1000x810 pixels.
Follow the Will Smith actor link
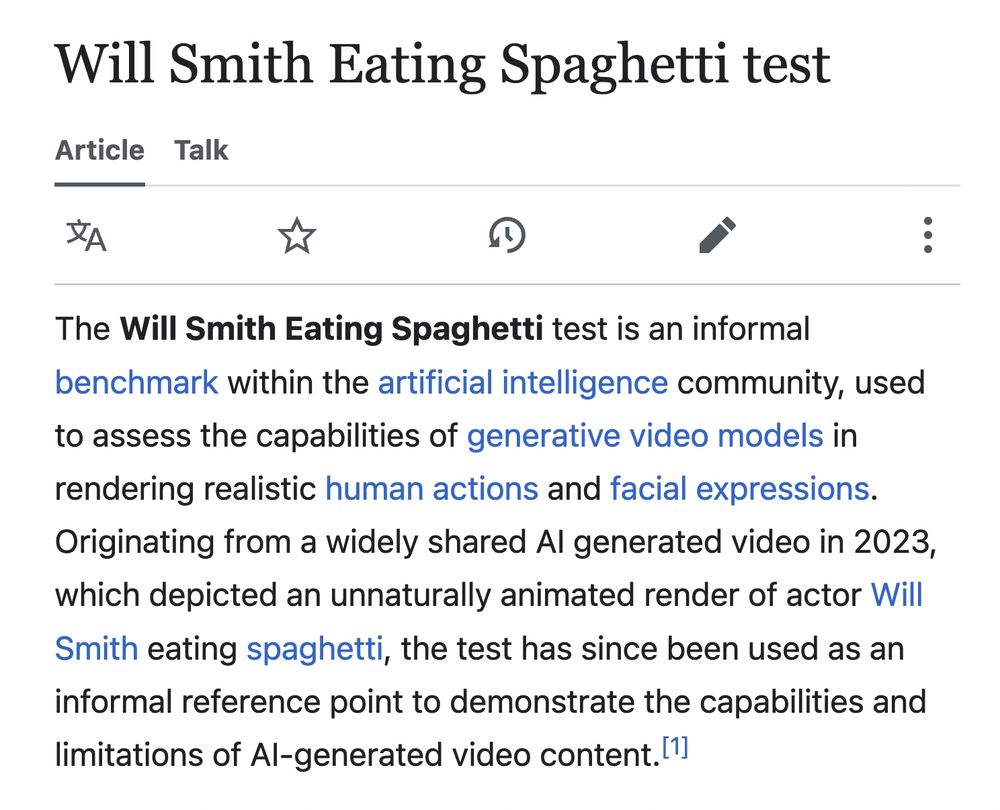pos(897,596)
